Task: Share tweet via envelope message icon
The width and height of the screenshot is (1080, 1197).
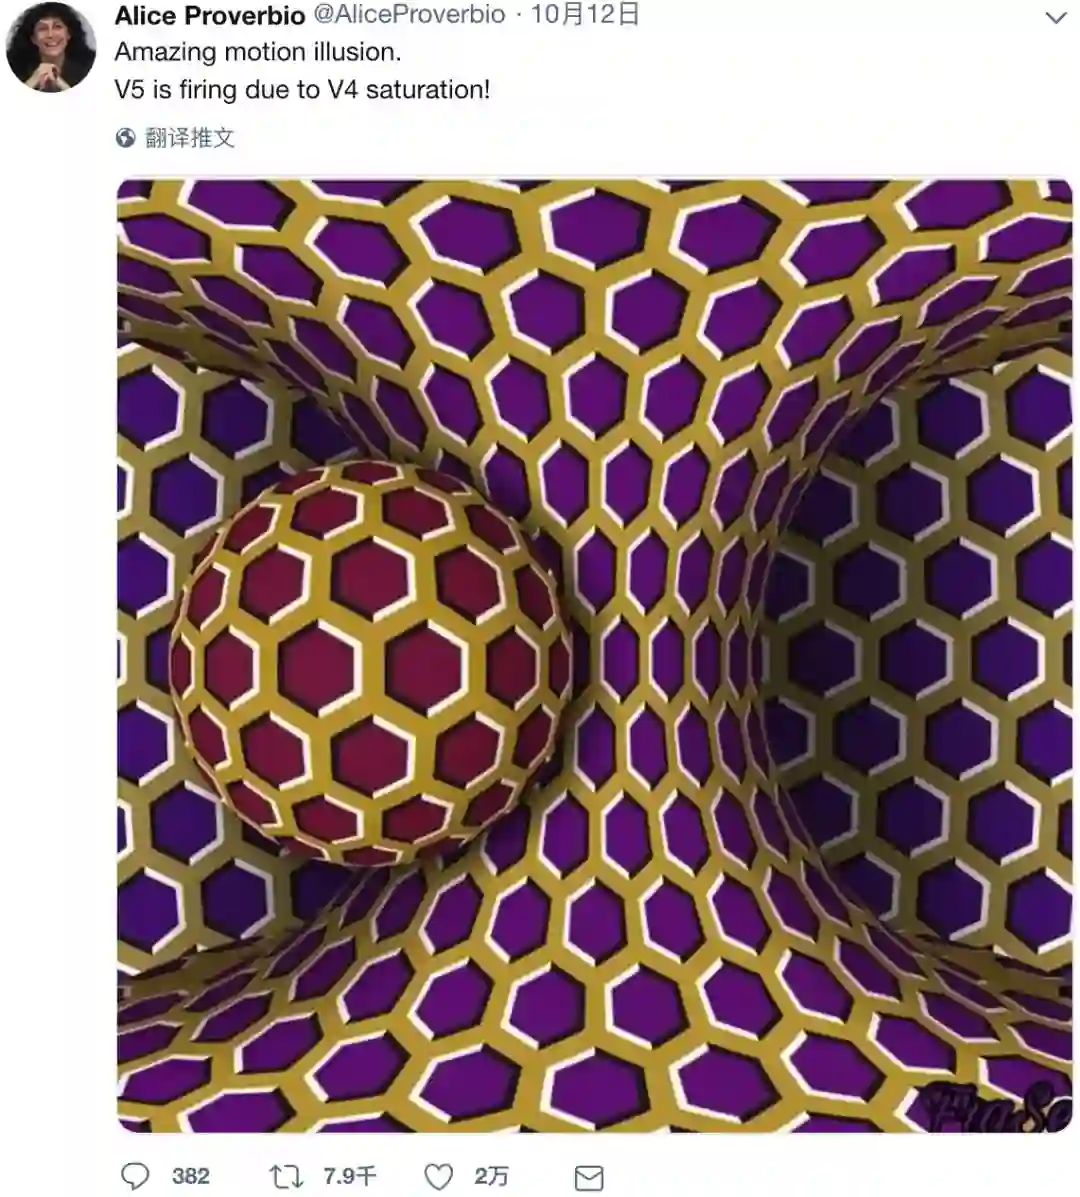Action: coord(589,1178)
